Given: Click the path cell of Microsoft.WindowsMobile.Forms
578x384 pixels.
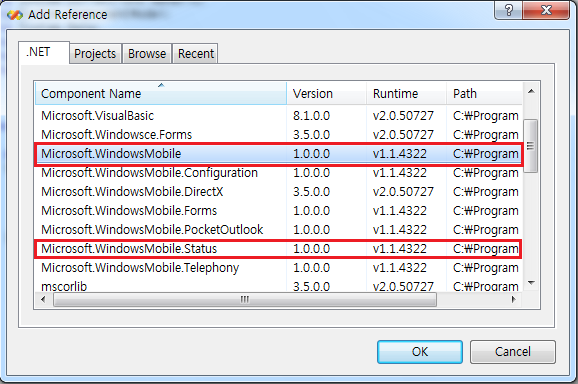Looking at the screenshot, I should pyautogui.click(x=485, y=211).
